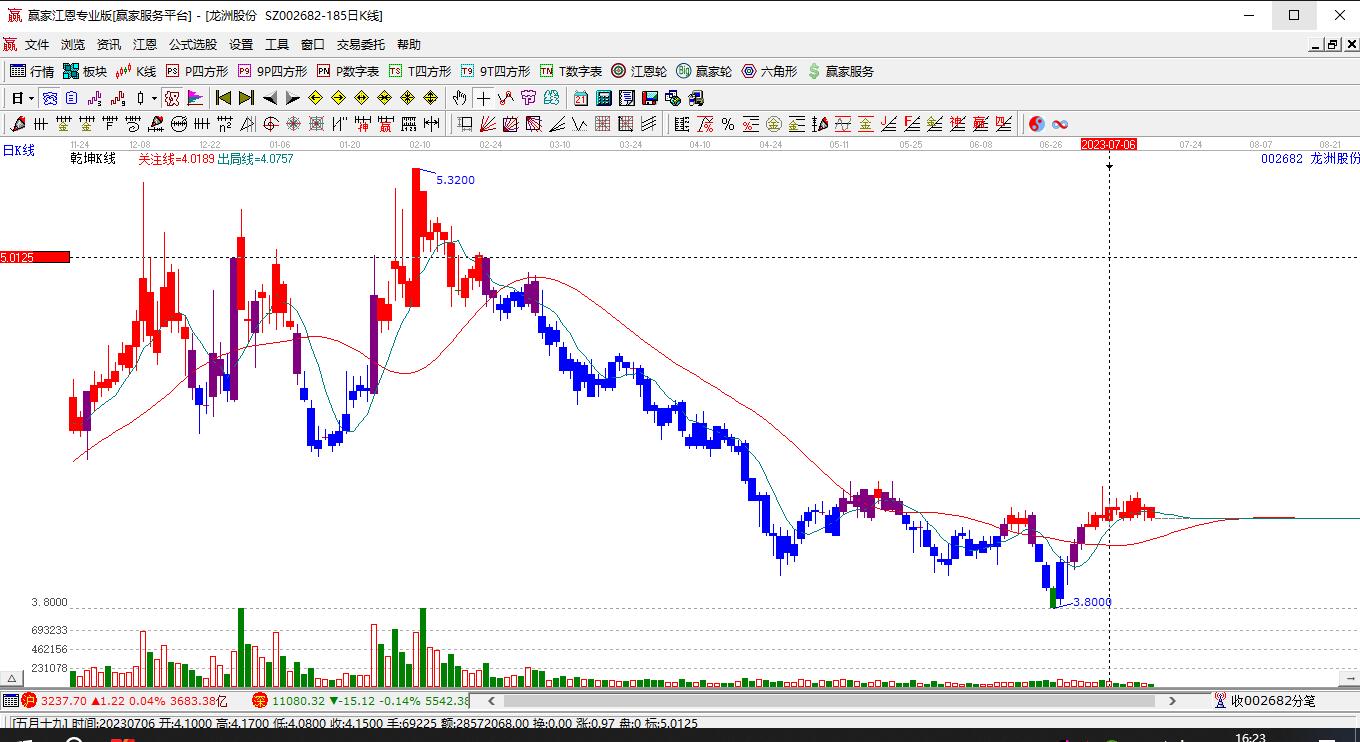Expand the candlestick style dropdown arrow
The height and width of the screenshot is (742, 1360).
coord(154,98)
